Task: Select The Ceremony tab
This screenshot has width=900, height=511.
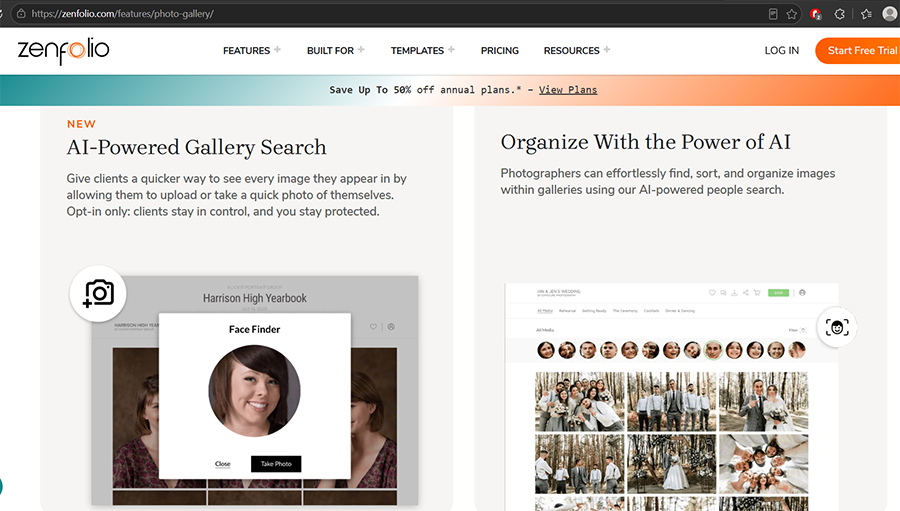Action: (x=625, y=311)
